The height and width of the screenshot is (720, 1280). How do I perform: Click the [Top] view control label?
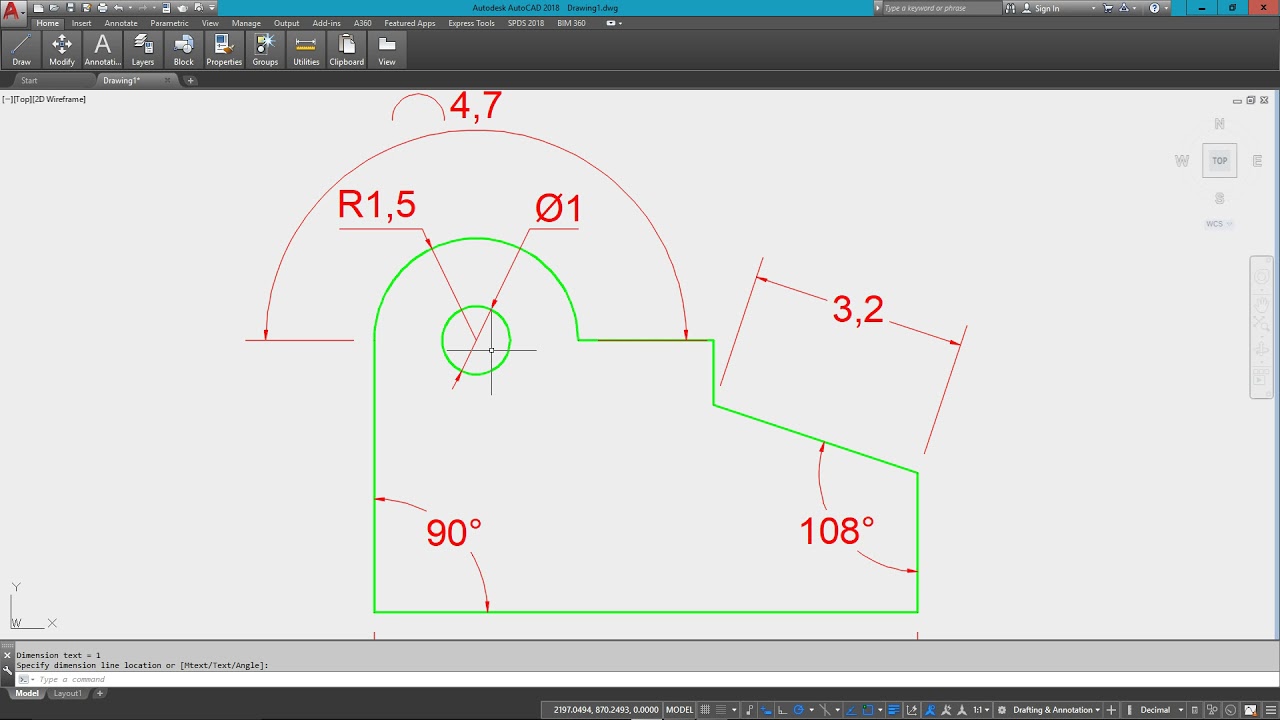tap(23, 99)
